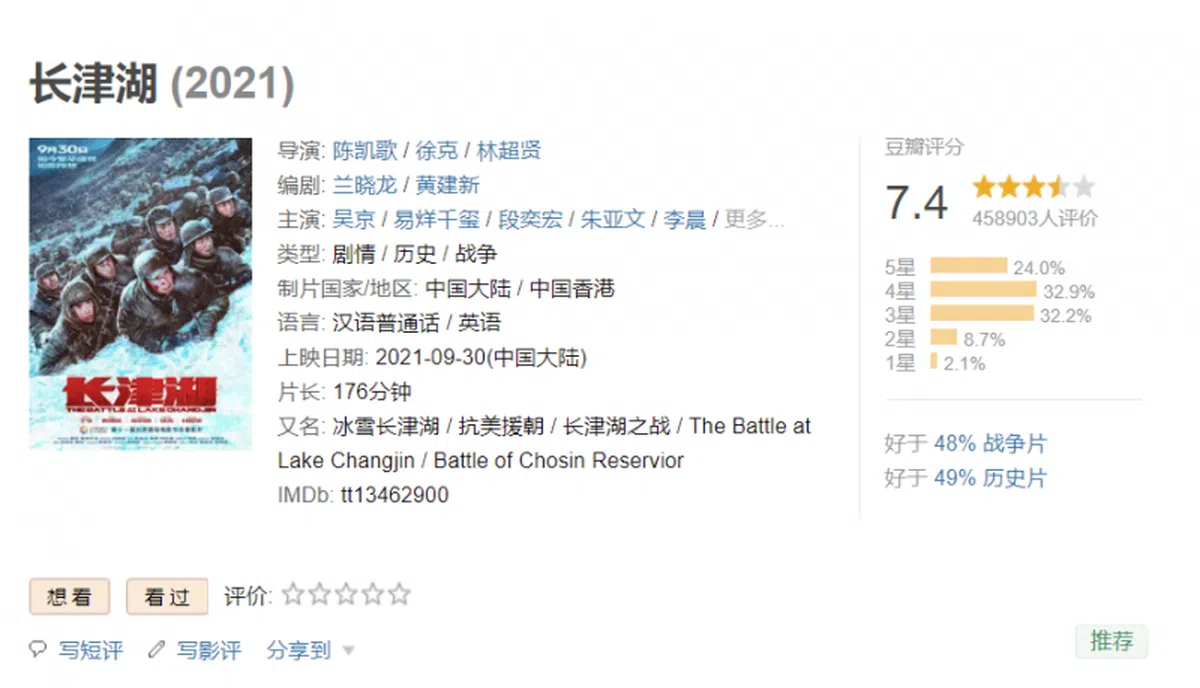Click the fifth rating star
This screenshot has width=1200, height=688.
tap(399, 595)
